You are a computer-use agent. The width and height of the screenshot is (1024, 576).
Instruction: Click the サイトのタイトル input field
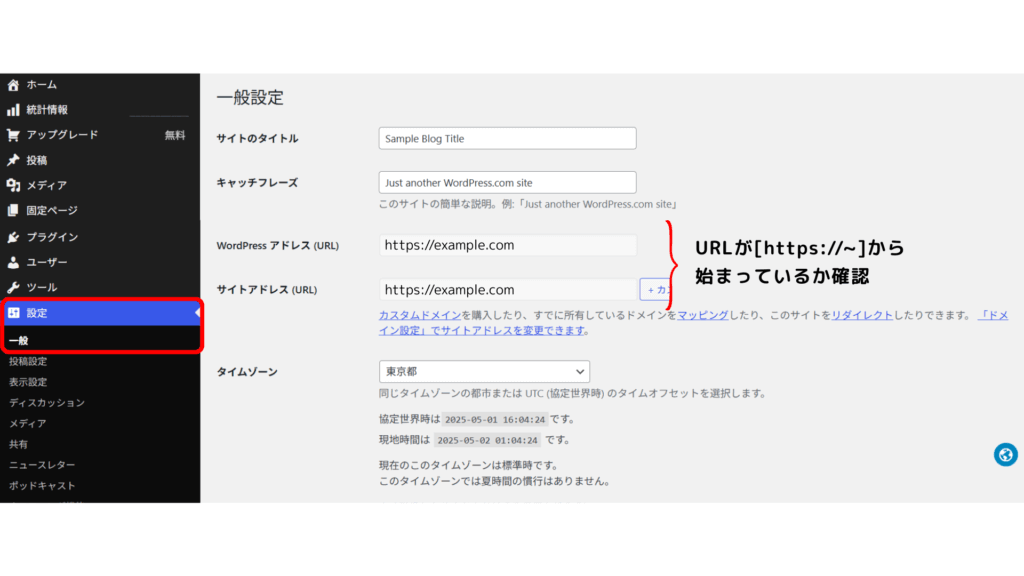[507, 138]
